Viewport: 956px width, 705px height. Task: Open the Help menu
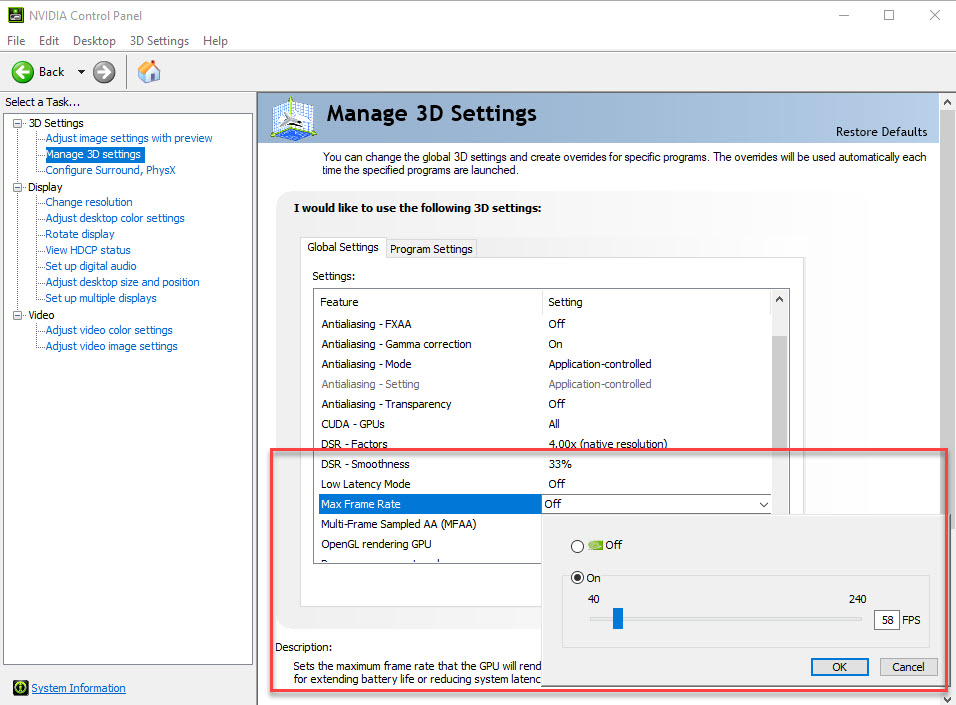coord(215,41)
